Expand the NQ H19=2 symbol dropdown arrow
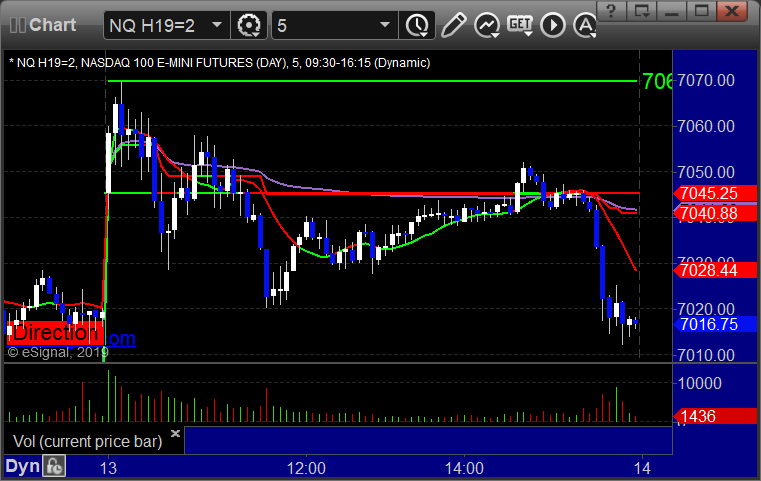Image resolution: width=761 pixels, height=481 pixels. (x=217, y=25)
